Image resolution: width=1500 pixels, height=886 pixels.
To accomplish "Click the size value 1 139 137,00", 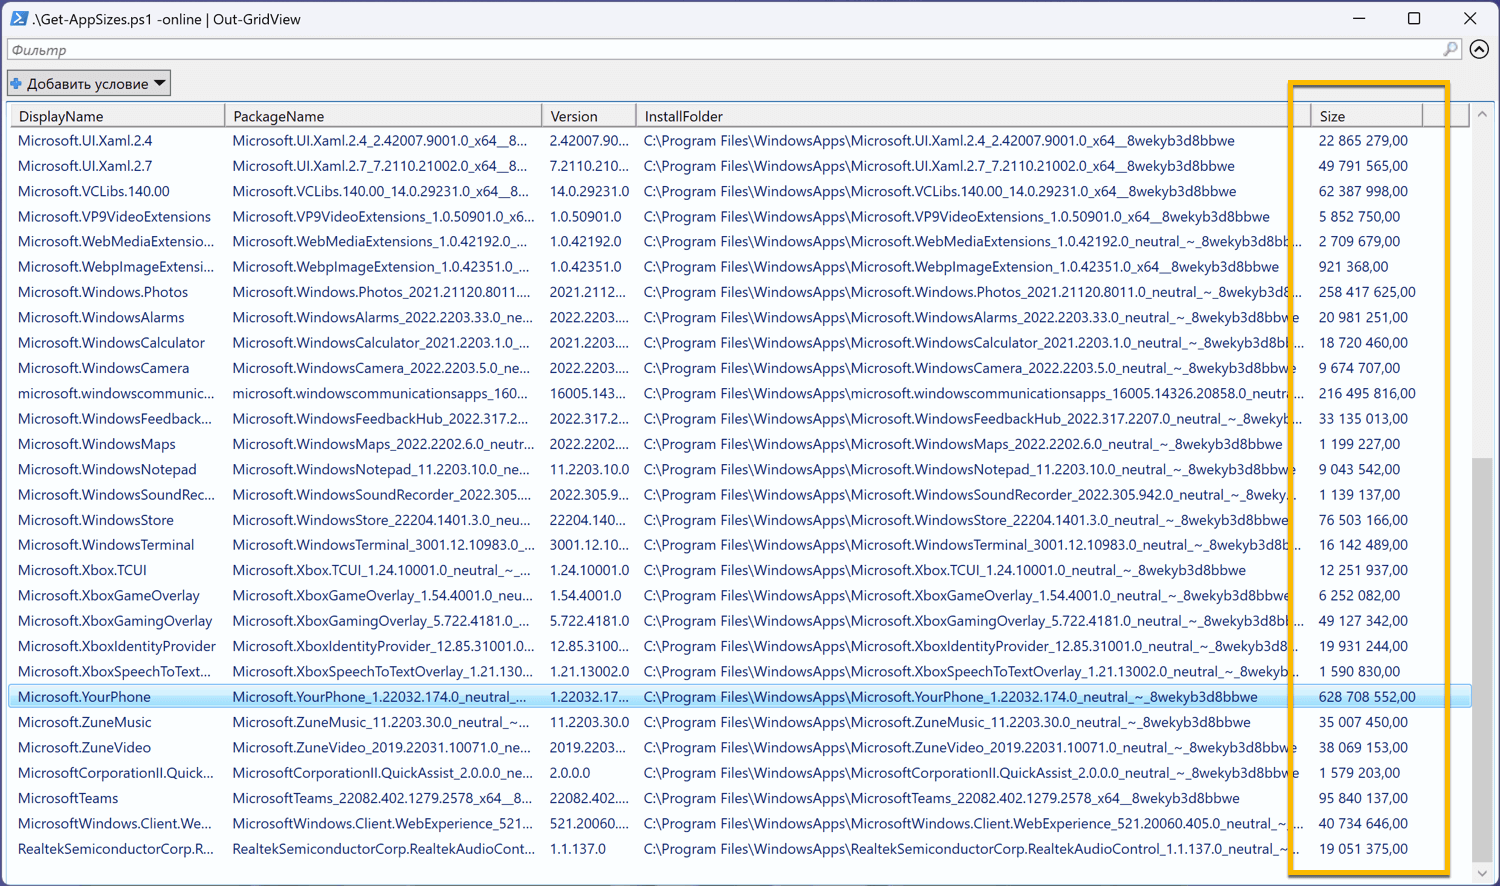I will (1359, 495).
